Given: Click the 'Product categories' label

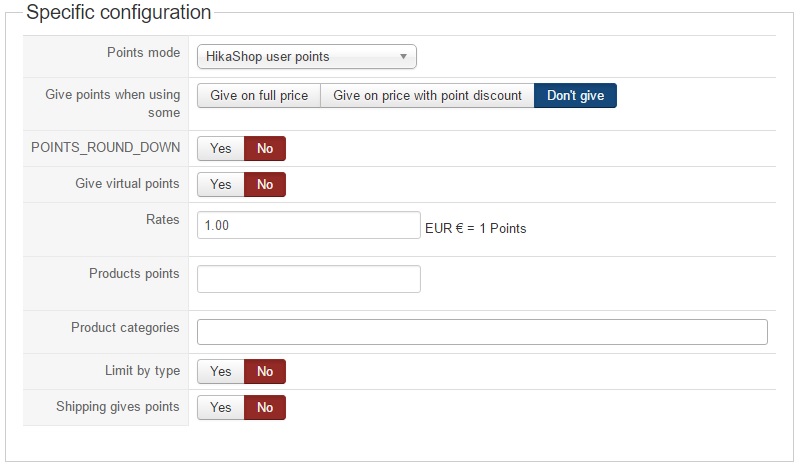Looking at the screenshot, I should [x=125, y=327].
